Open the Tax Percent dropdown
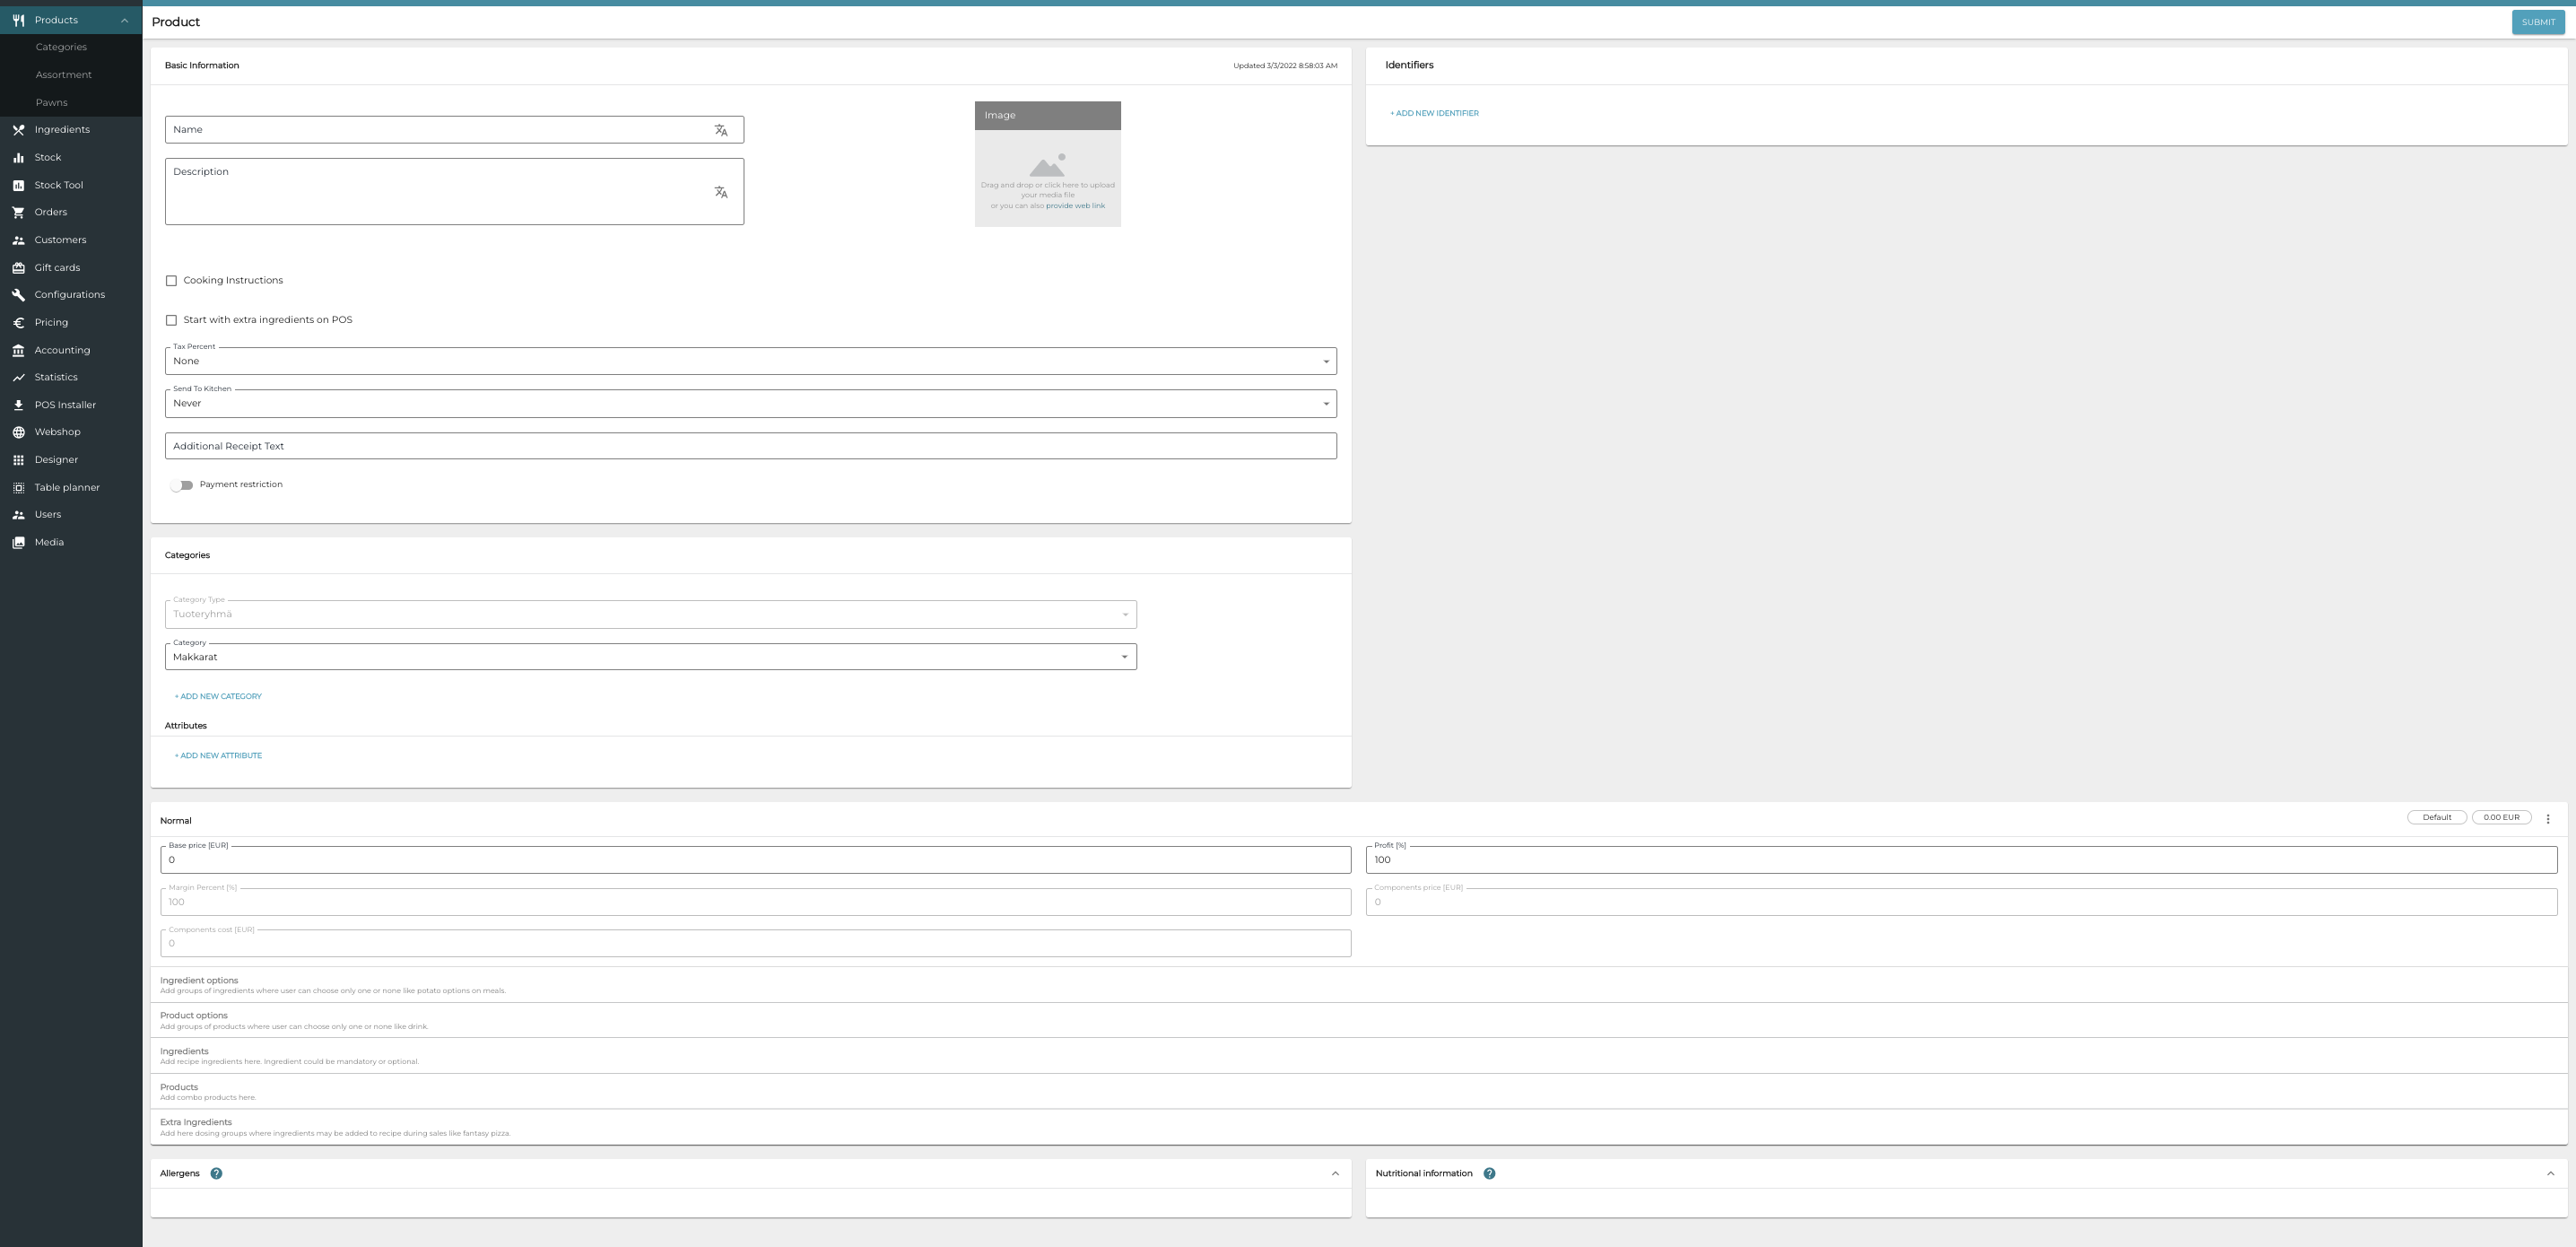The height and width of the screenshot is (1247, 2576). (750, 361)
